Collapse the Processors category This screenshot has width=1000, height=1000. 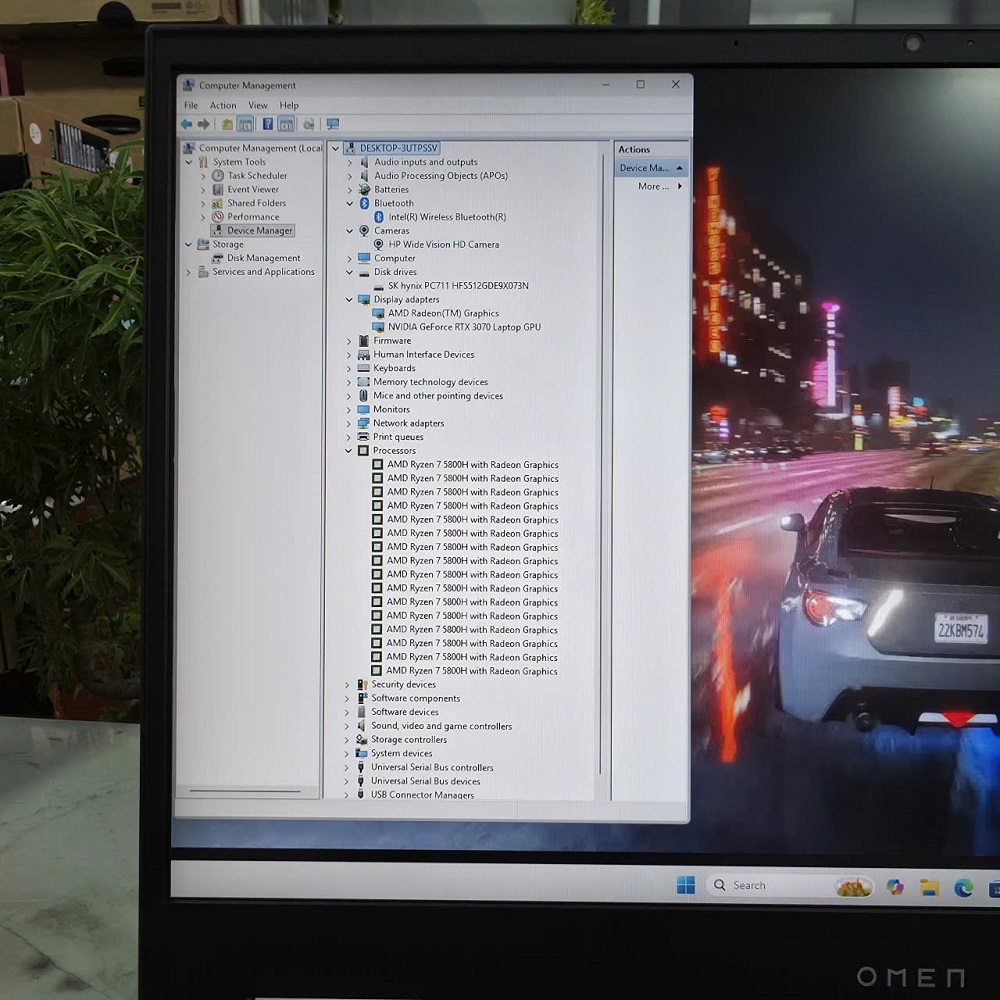click(348, 451)
